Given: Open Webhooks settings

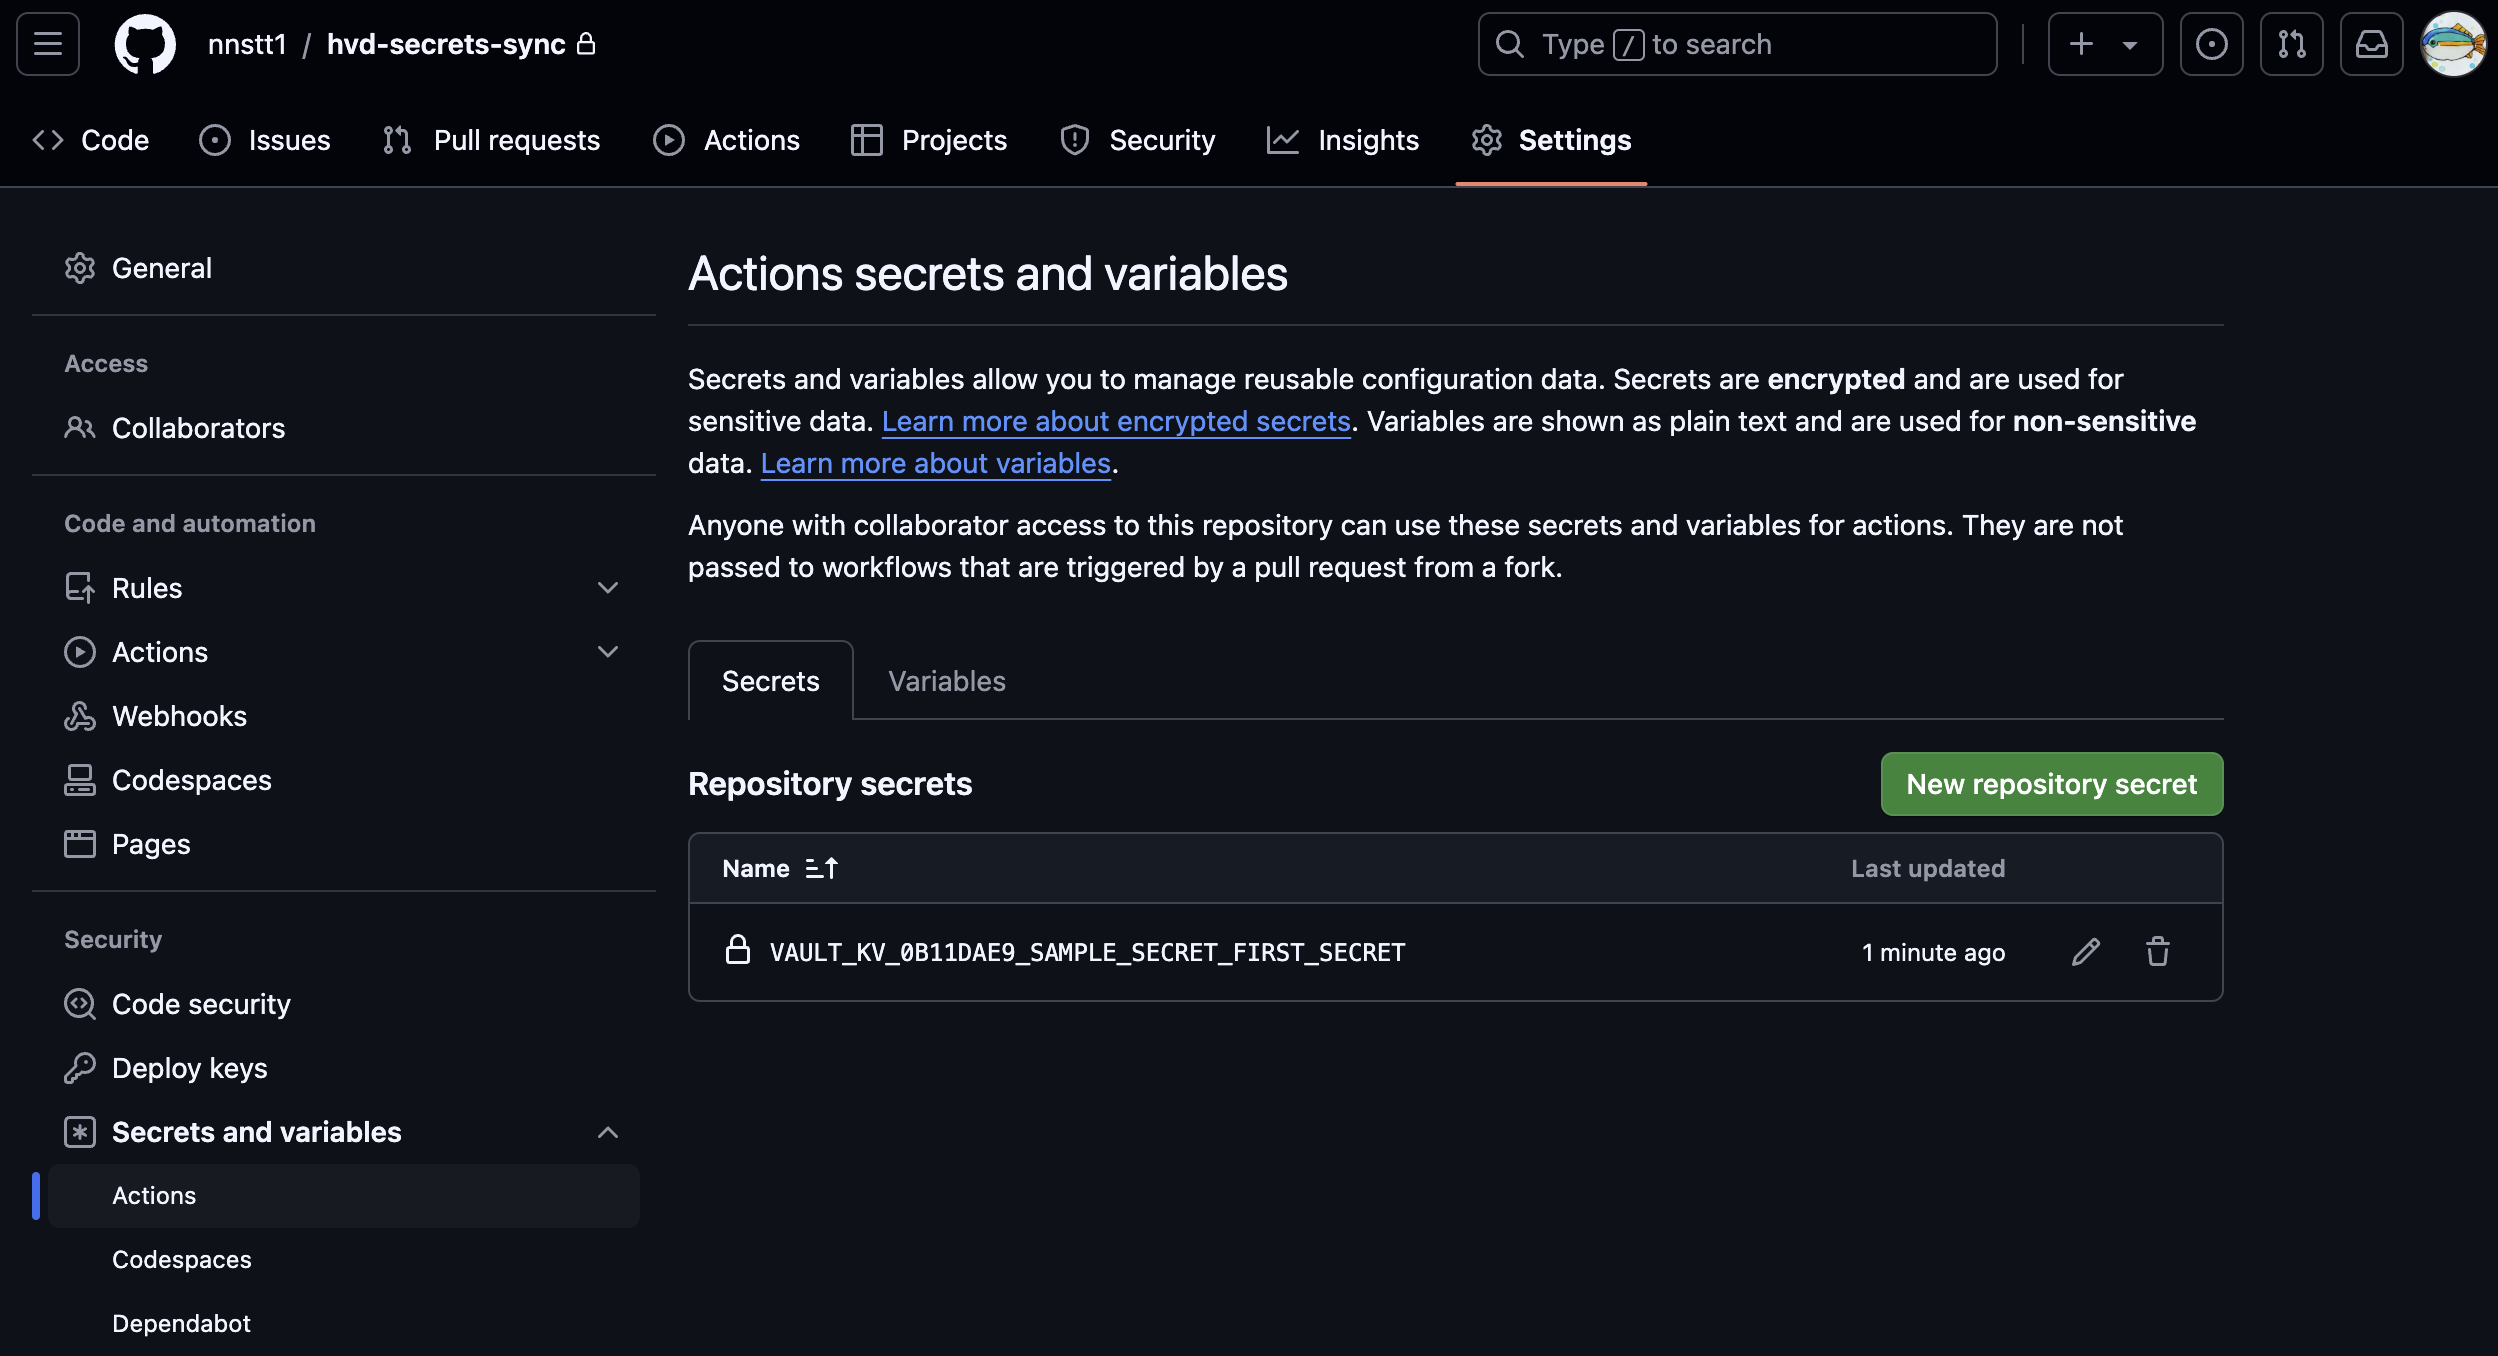Looking at the screenshot, I should (344, 716).
